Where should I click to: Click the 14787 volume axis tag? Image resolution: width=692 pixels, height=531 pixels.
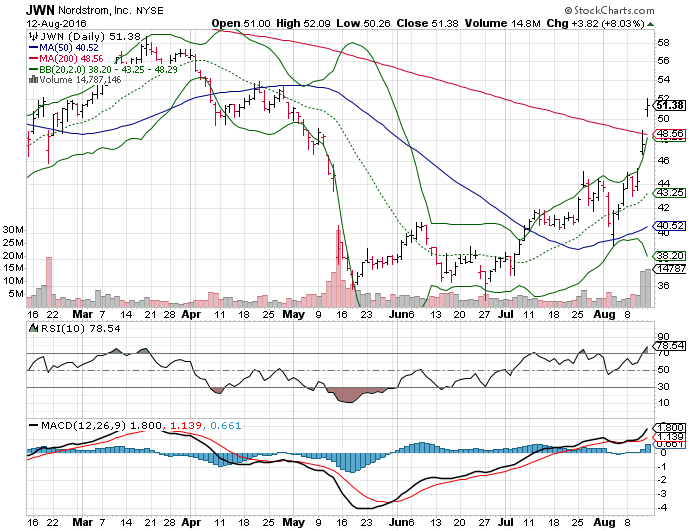coord(669,268)
